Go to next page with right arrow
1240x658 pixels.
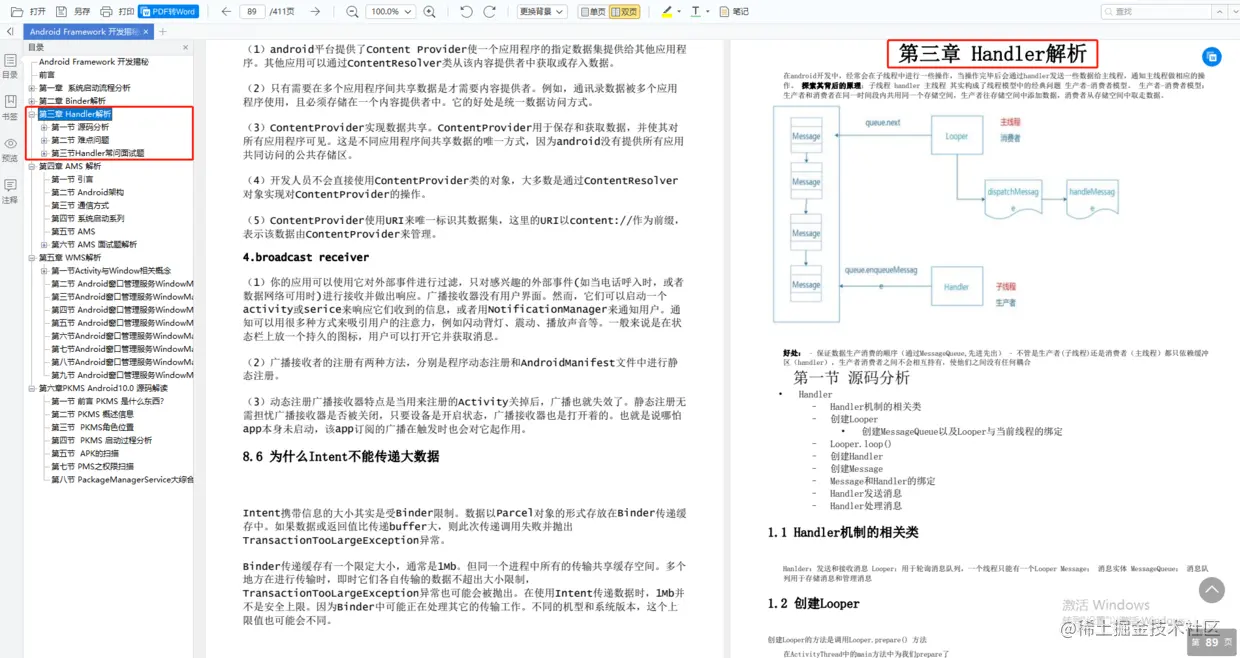(316, 12)
